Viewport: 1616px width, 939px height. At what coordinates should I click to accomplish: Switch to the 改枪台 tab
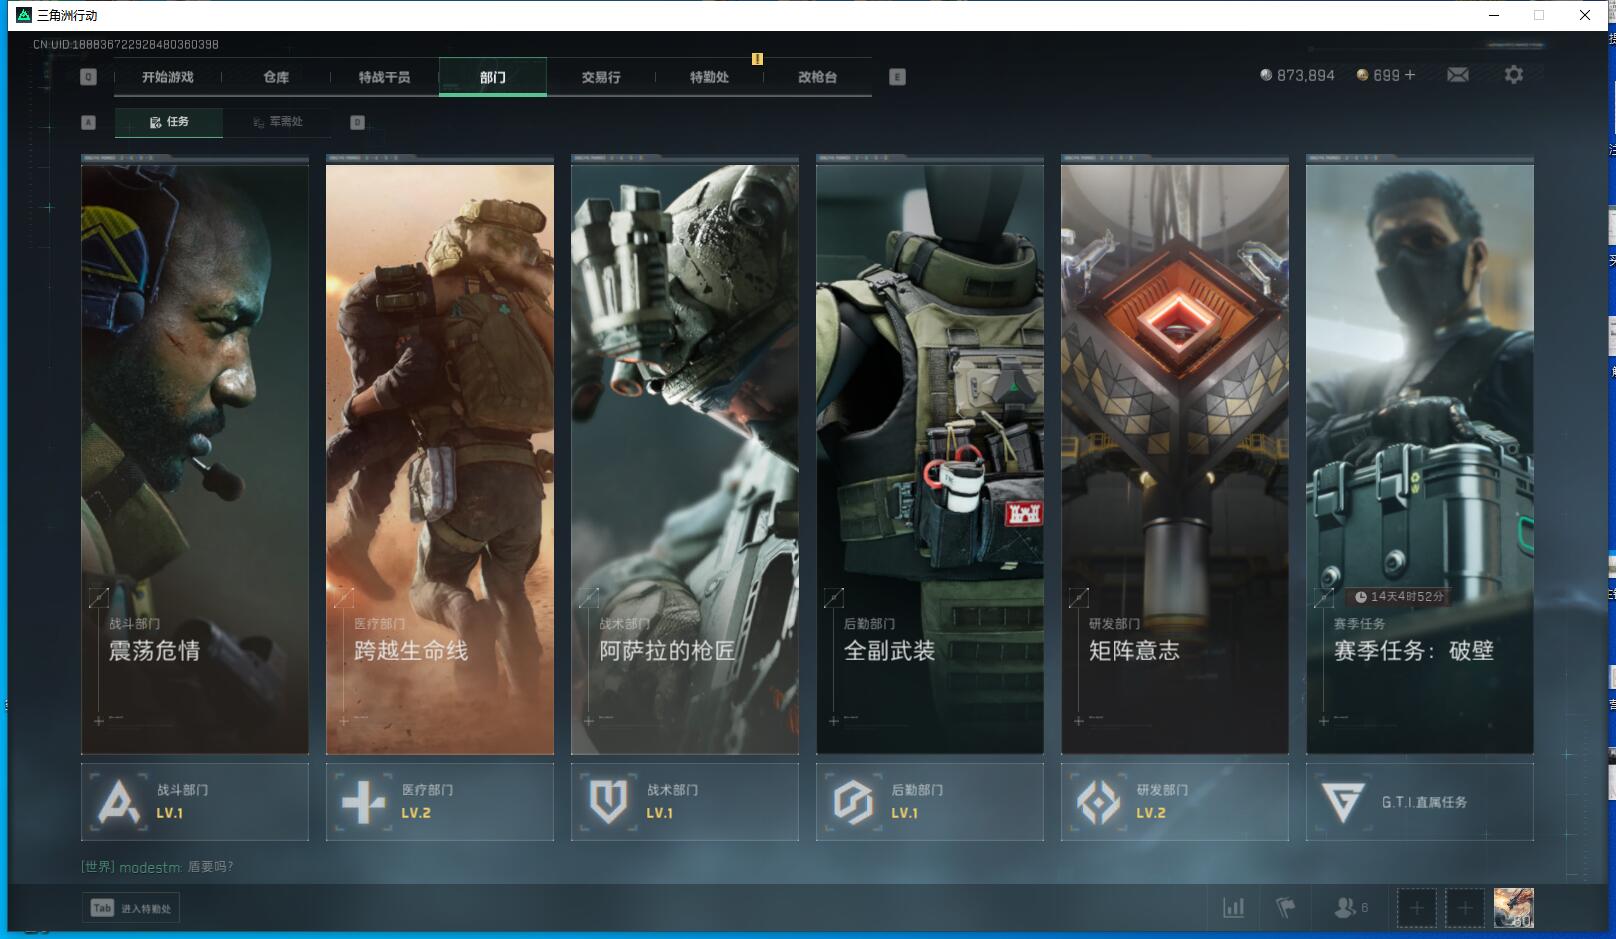817,77
